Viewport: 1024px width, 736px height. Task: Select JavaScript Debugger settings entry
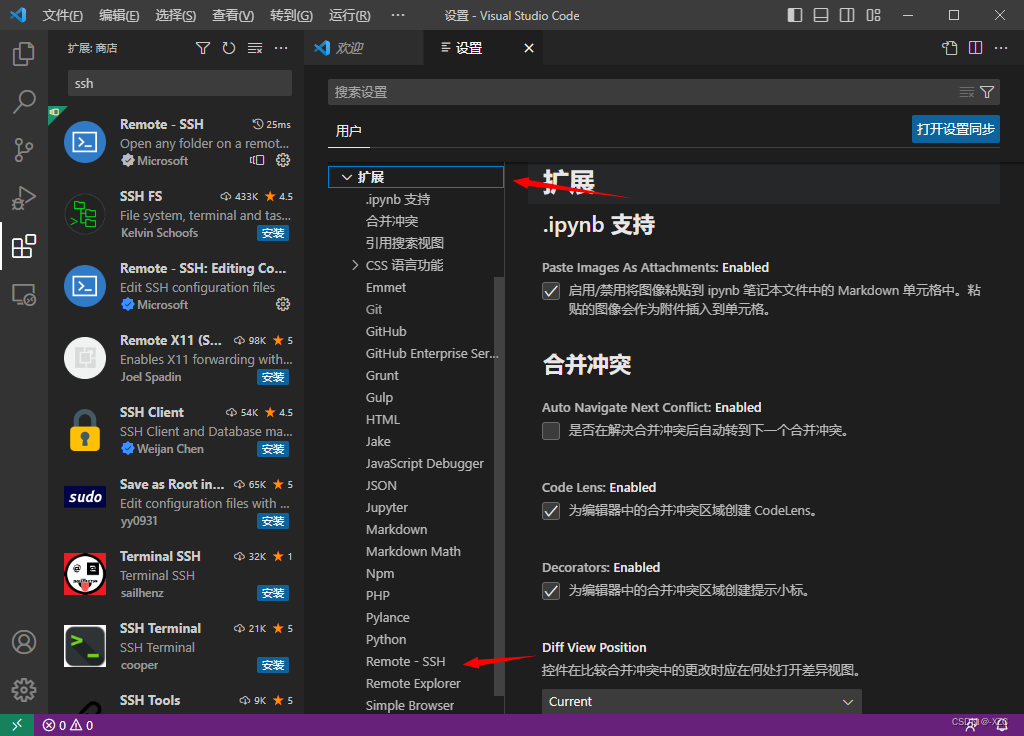424,464
